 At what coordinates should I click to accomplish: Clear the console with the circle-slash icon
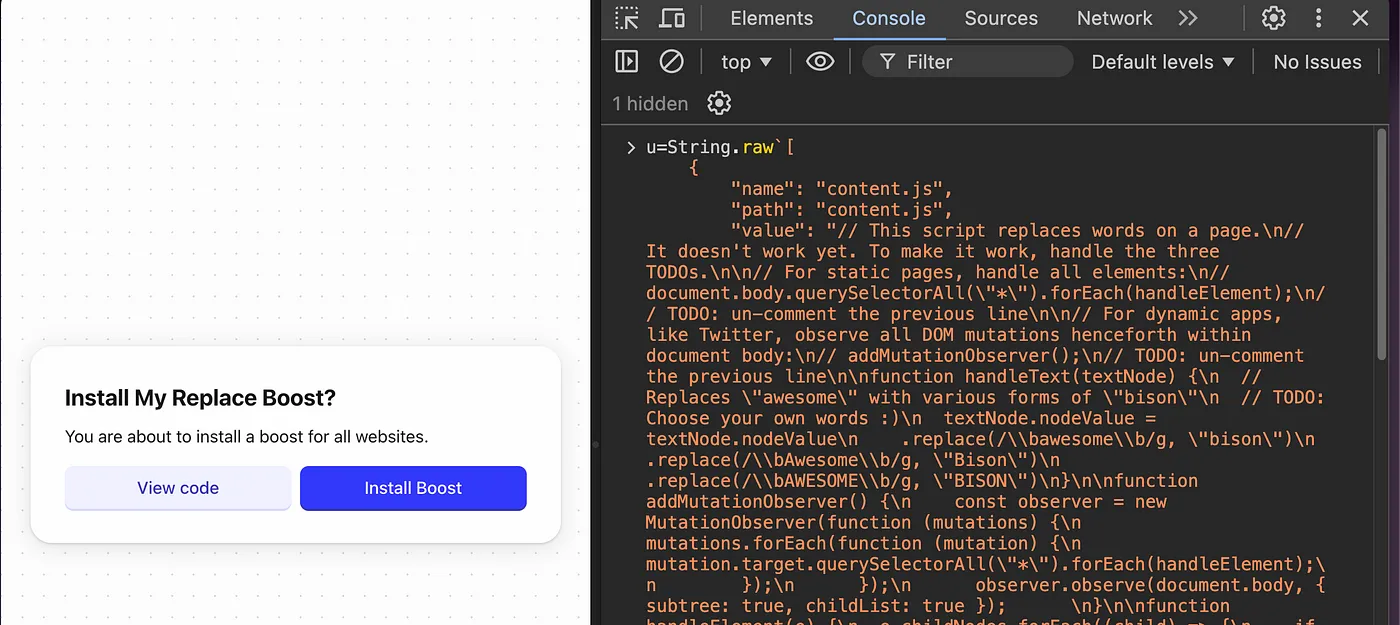click(671, 62)
